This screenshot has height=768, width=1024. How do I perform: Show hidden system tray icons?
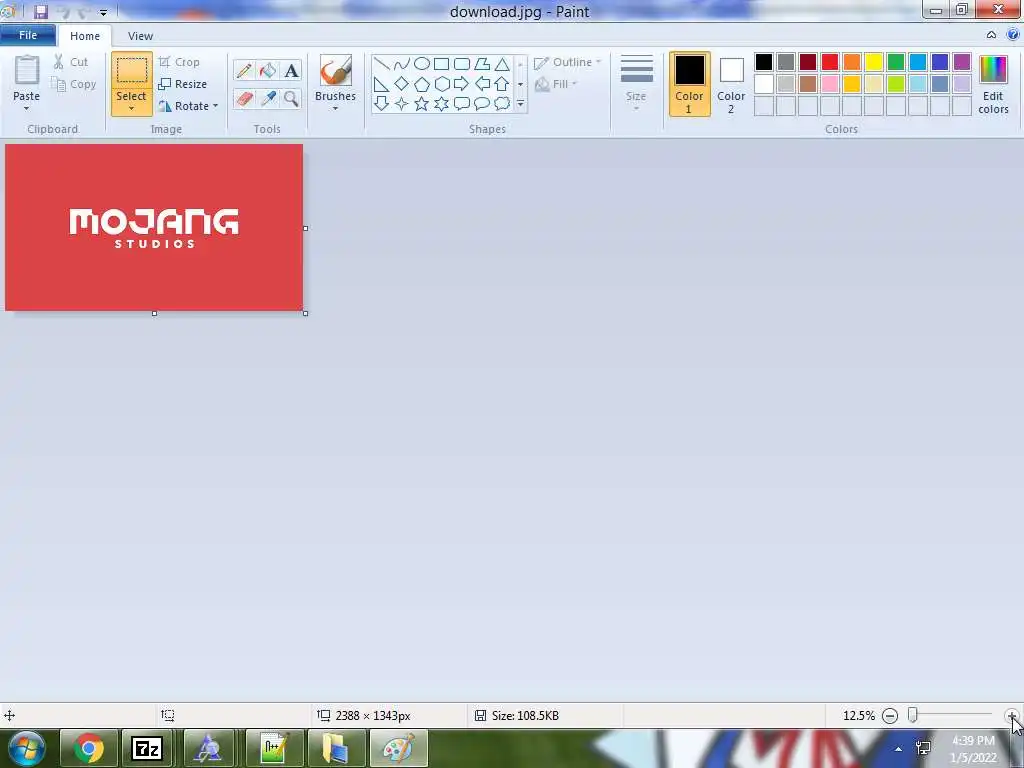tap(898, 749)
